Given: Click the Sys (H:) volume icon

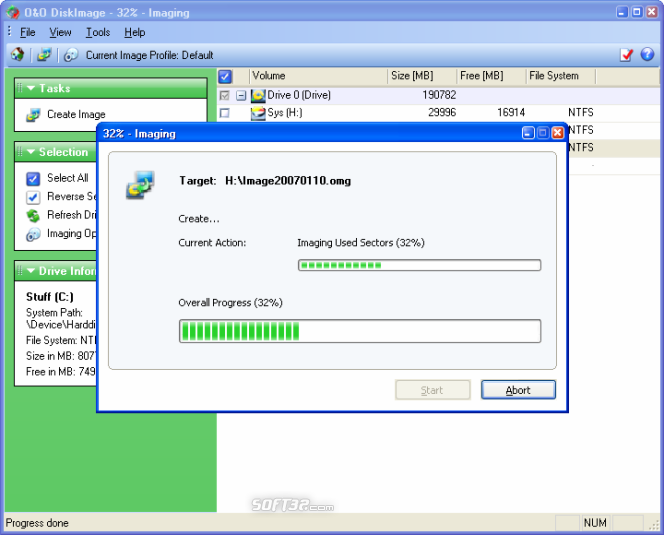Looking at the screenshot, I should click(x=258, y=113).
